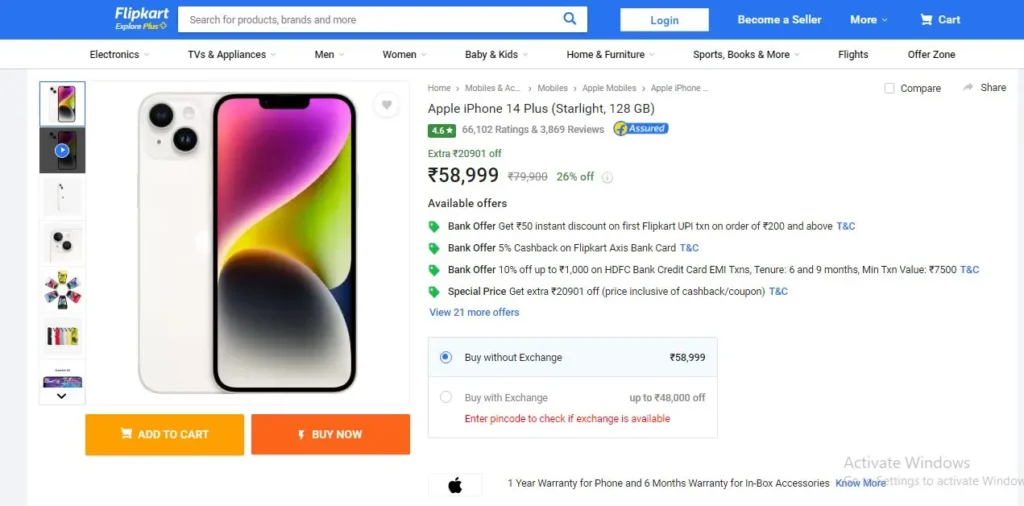This screenshot has height=506, width=1024.
Task: Show more thumbnails with down chevron
Action: click(x=61, y=396)
